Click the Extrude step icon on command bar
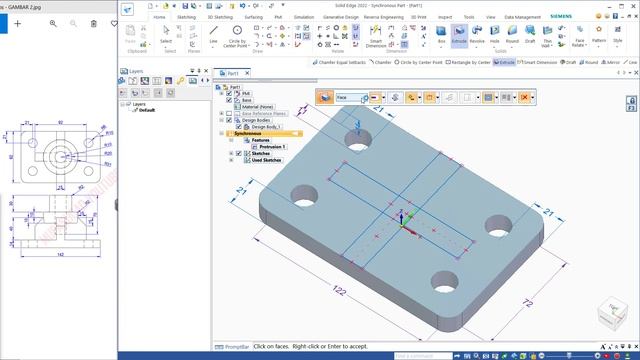The image size is (640, 360). 325,98
